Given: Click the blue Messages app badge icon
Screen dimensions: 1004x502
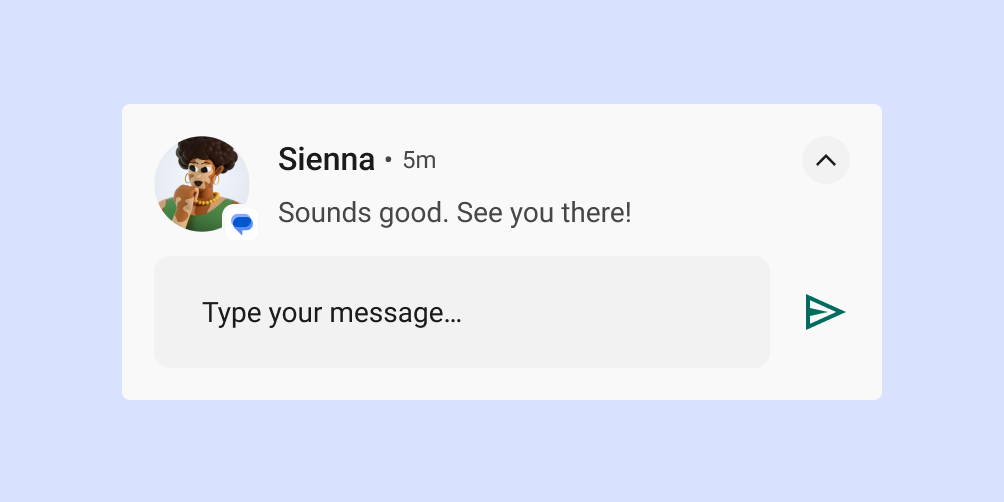Looking at the screenshot, I should point(241,223).
